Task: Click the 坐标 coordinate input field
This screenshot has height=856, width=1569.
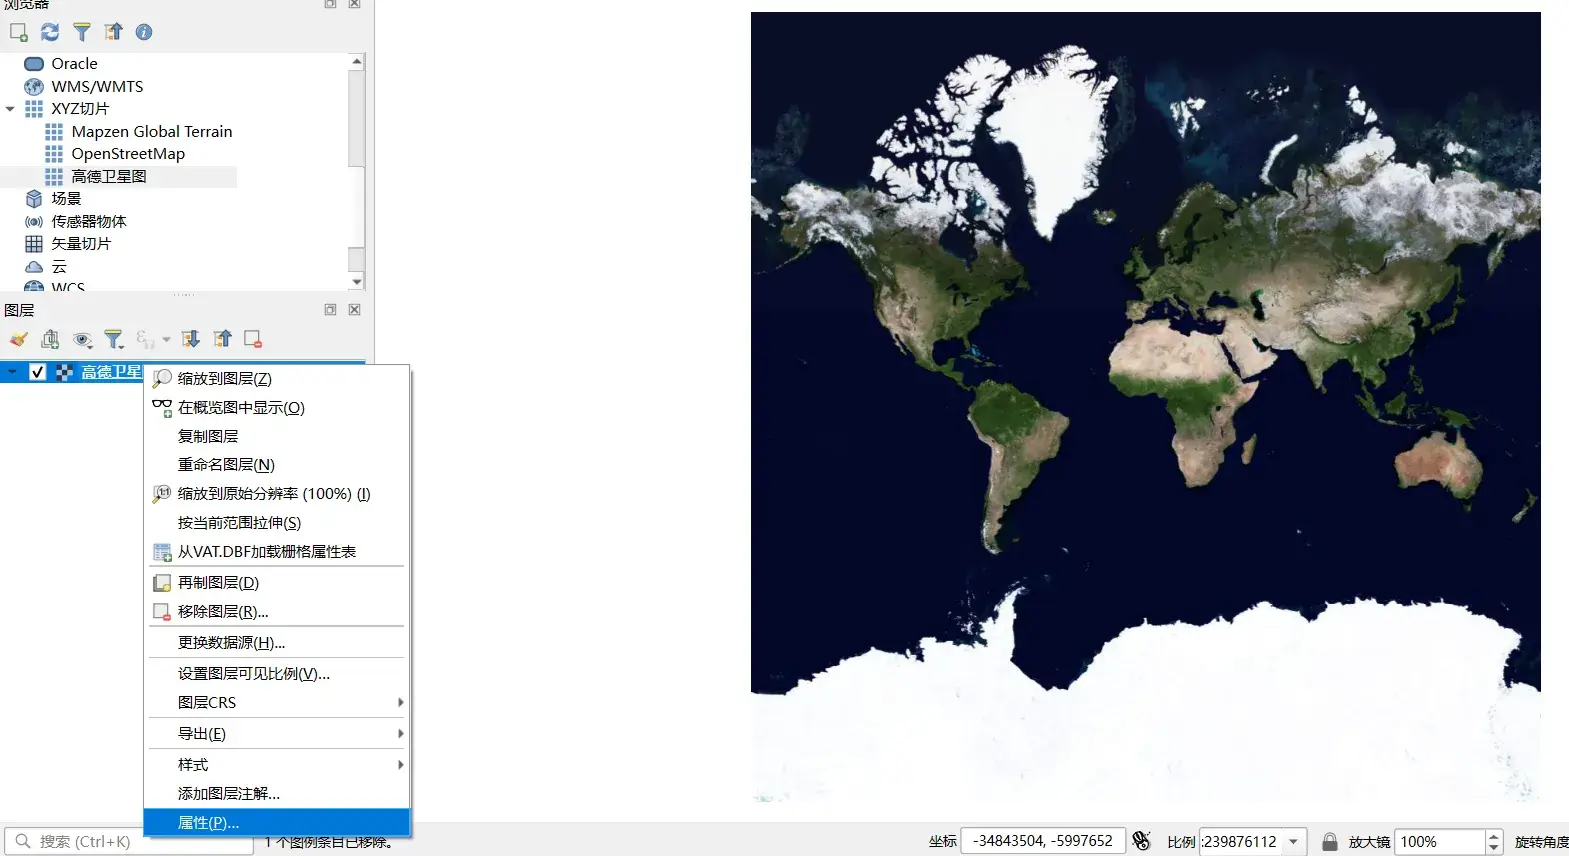Action: click(1043, 842)
